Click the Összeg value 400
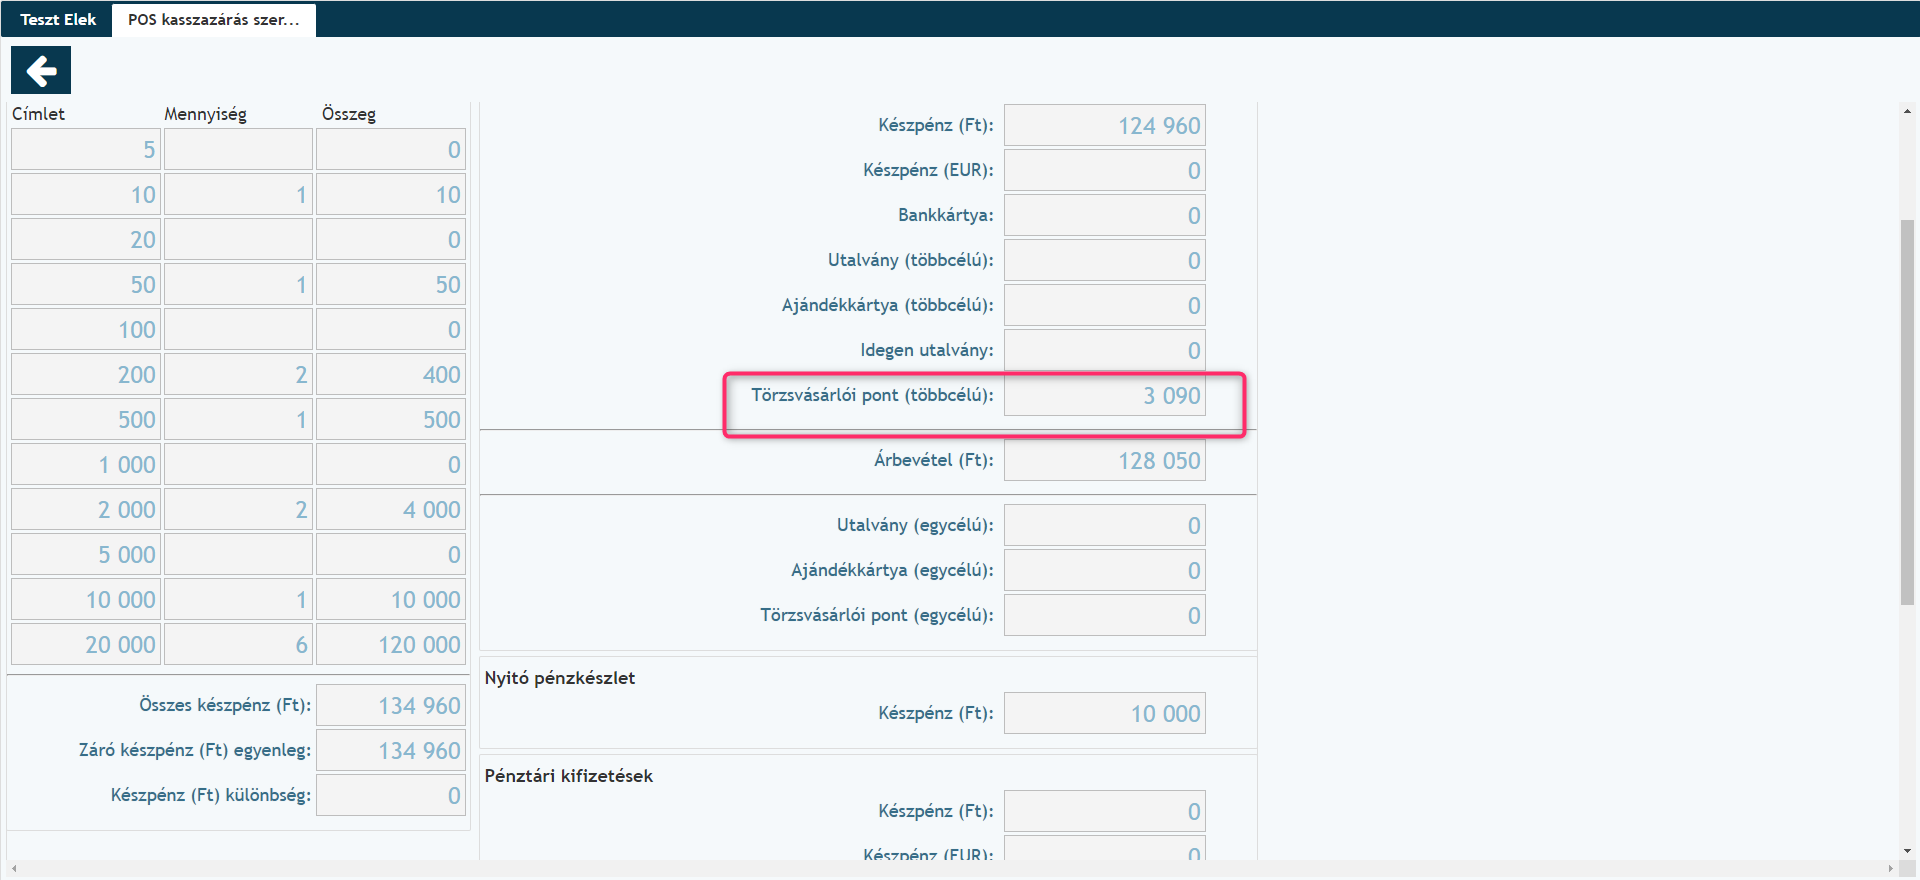The image size is (1920, 880). 391,375
